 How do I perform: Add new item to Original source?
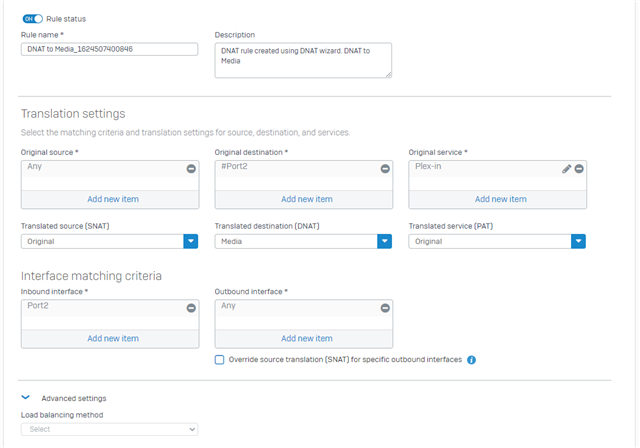[x=113, y=199]
